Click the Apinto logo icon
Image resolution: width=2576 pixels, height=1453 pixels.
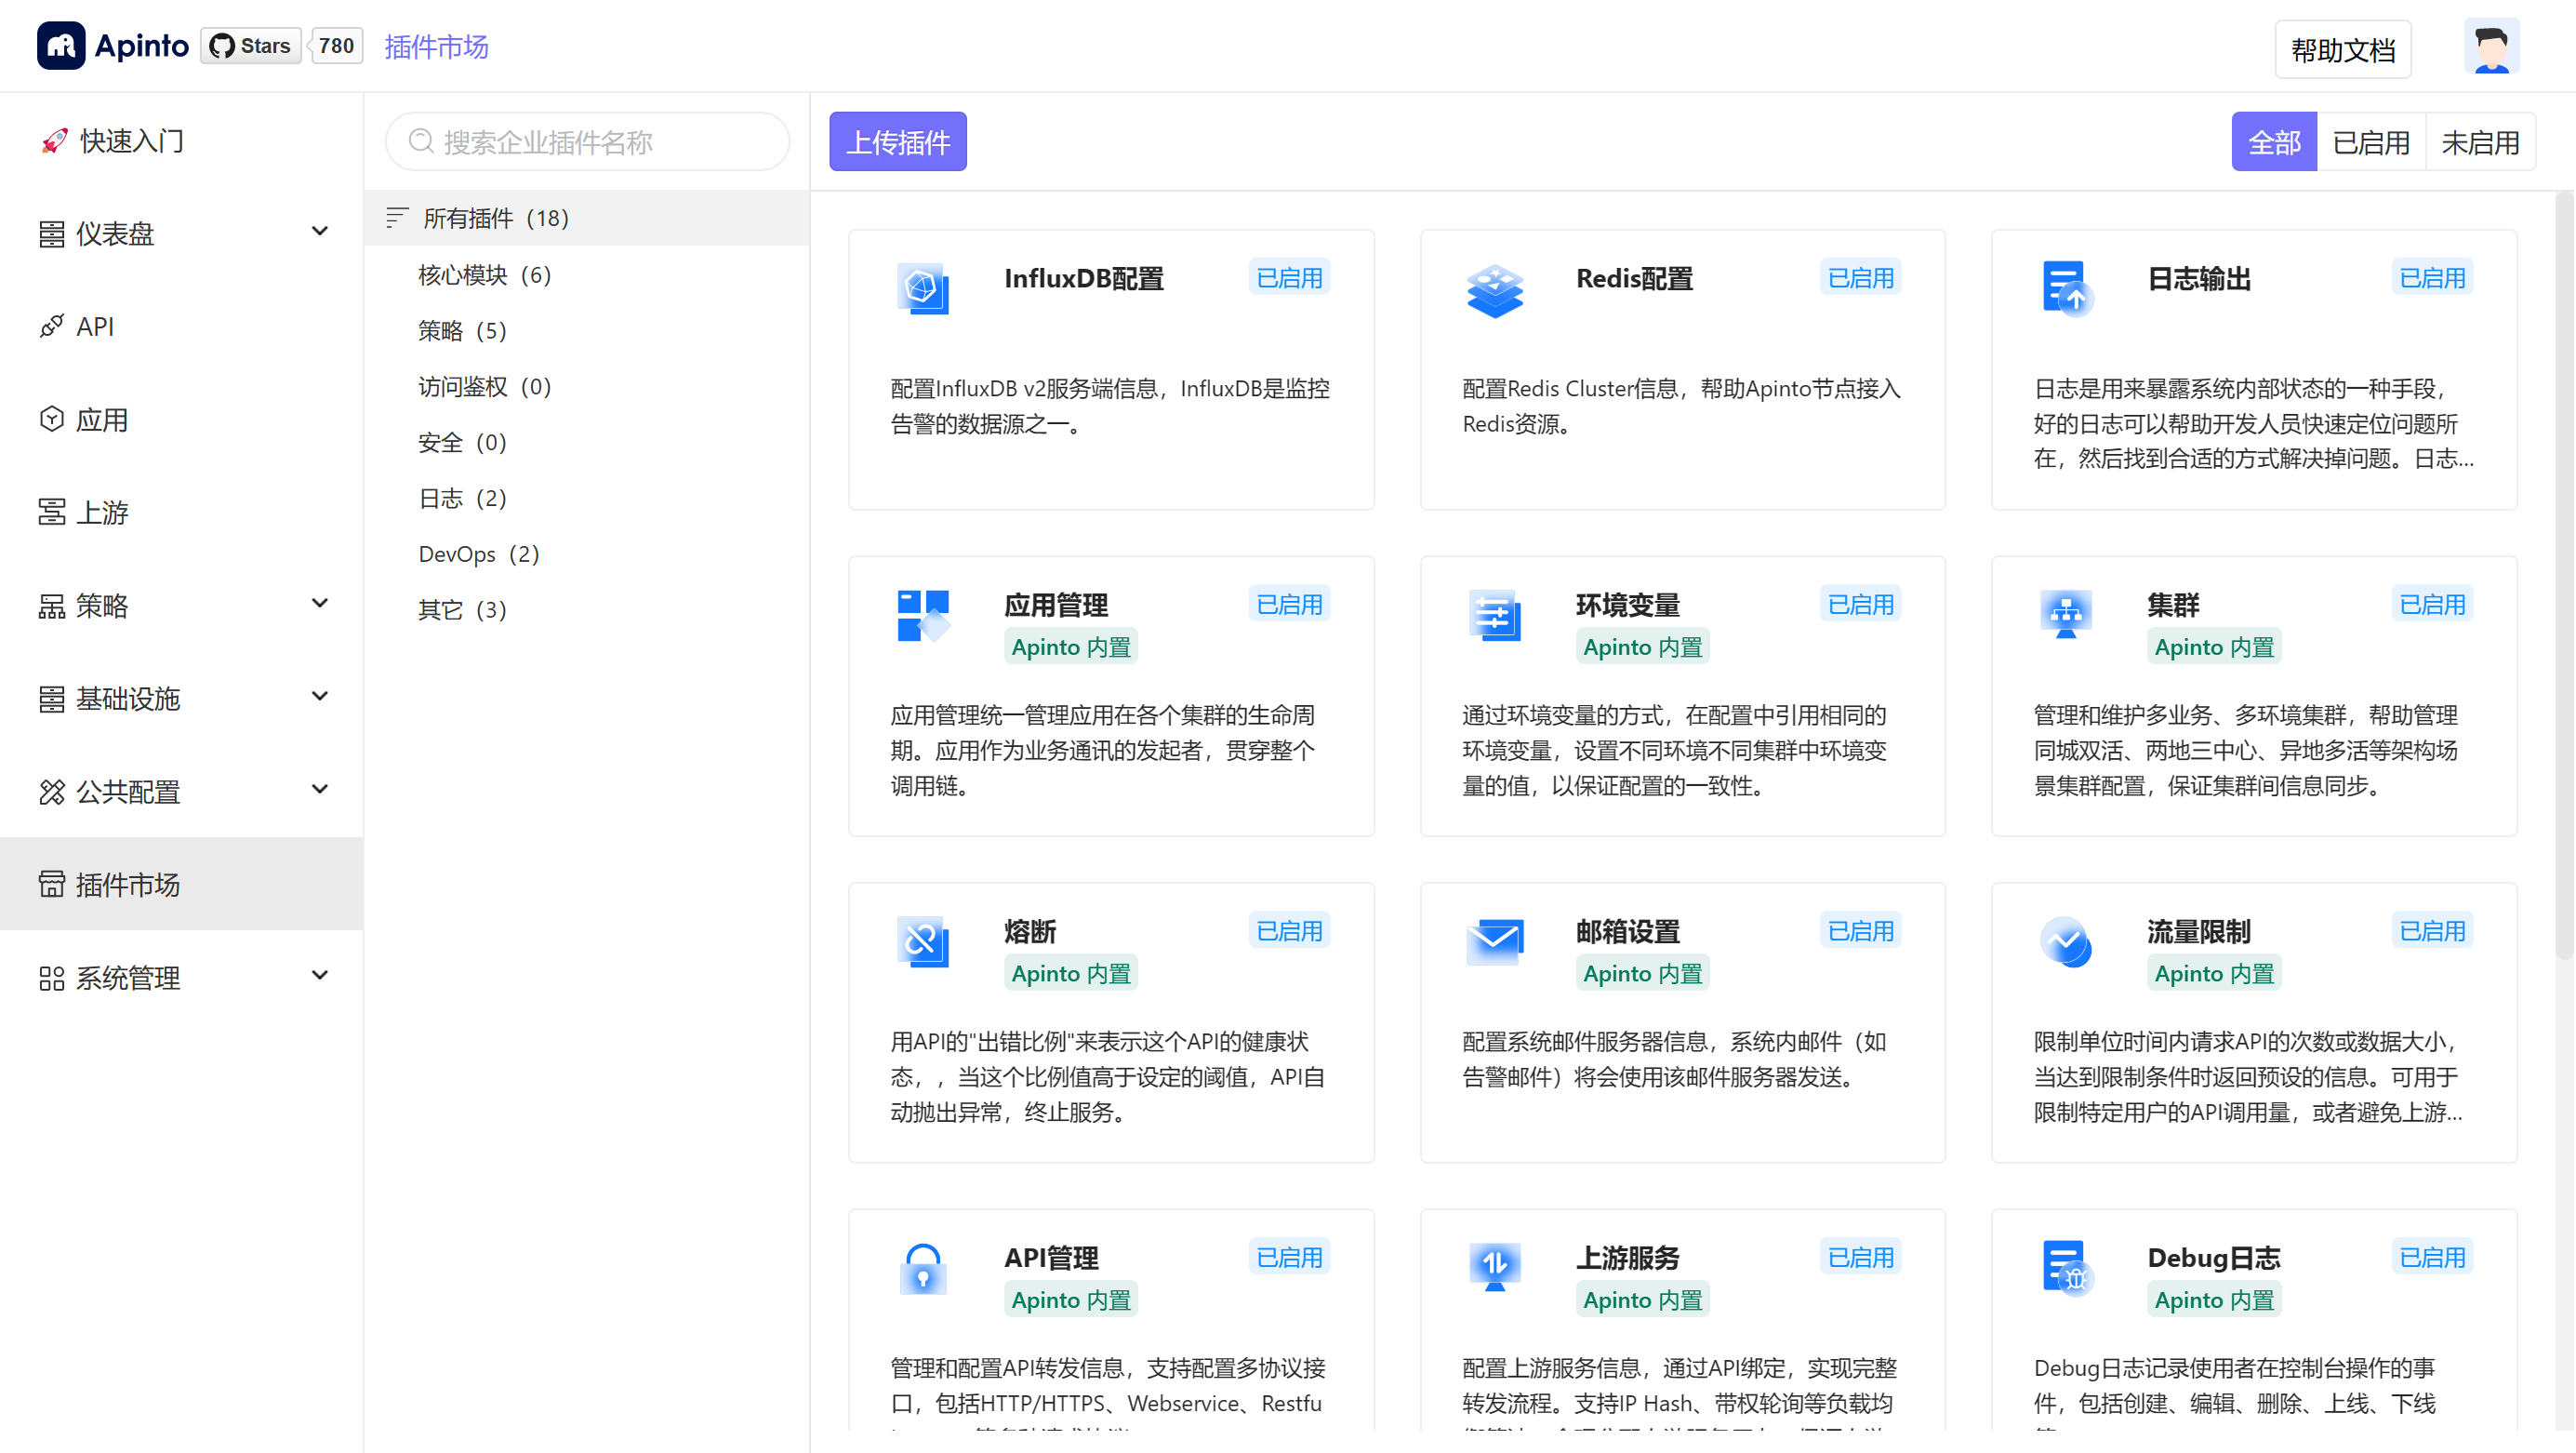61,46
